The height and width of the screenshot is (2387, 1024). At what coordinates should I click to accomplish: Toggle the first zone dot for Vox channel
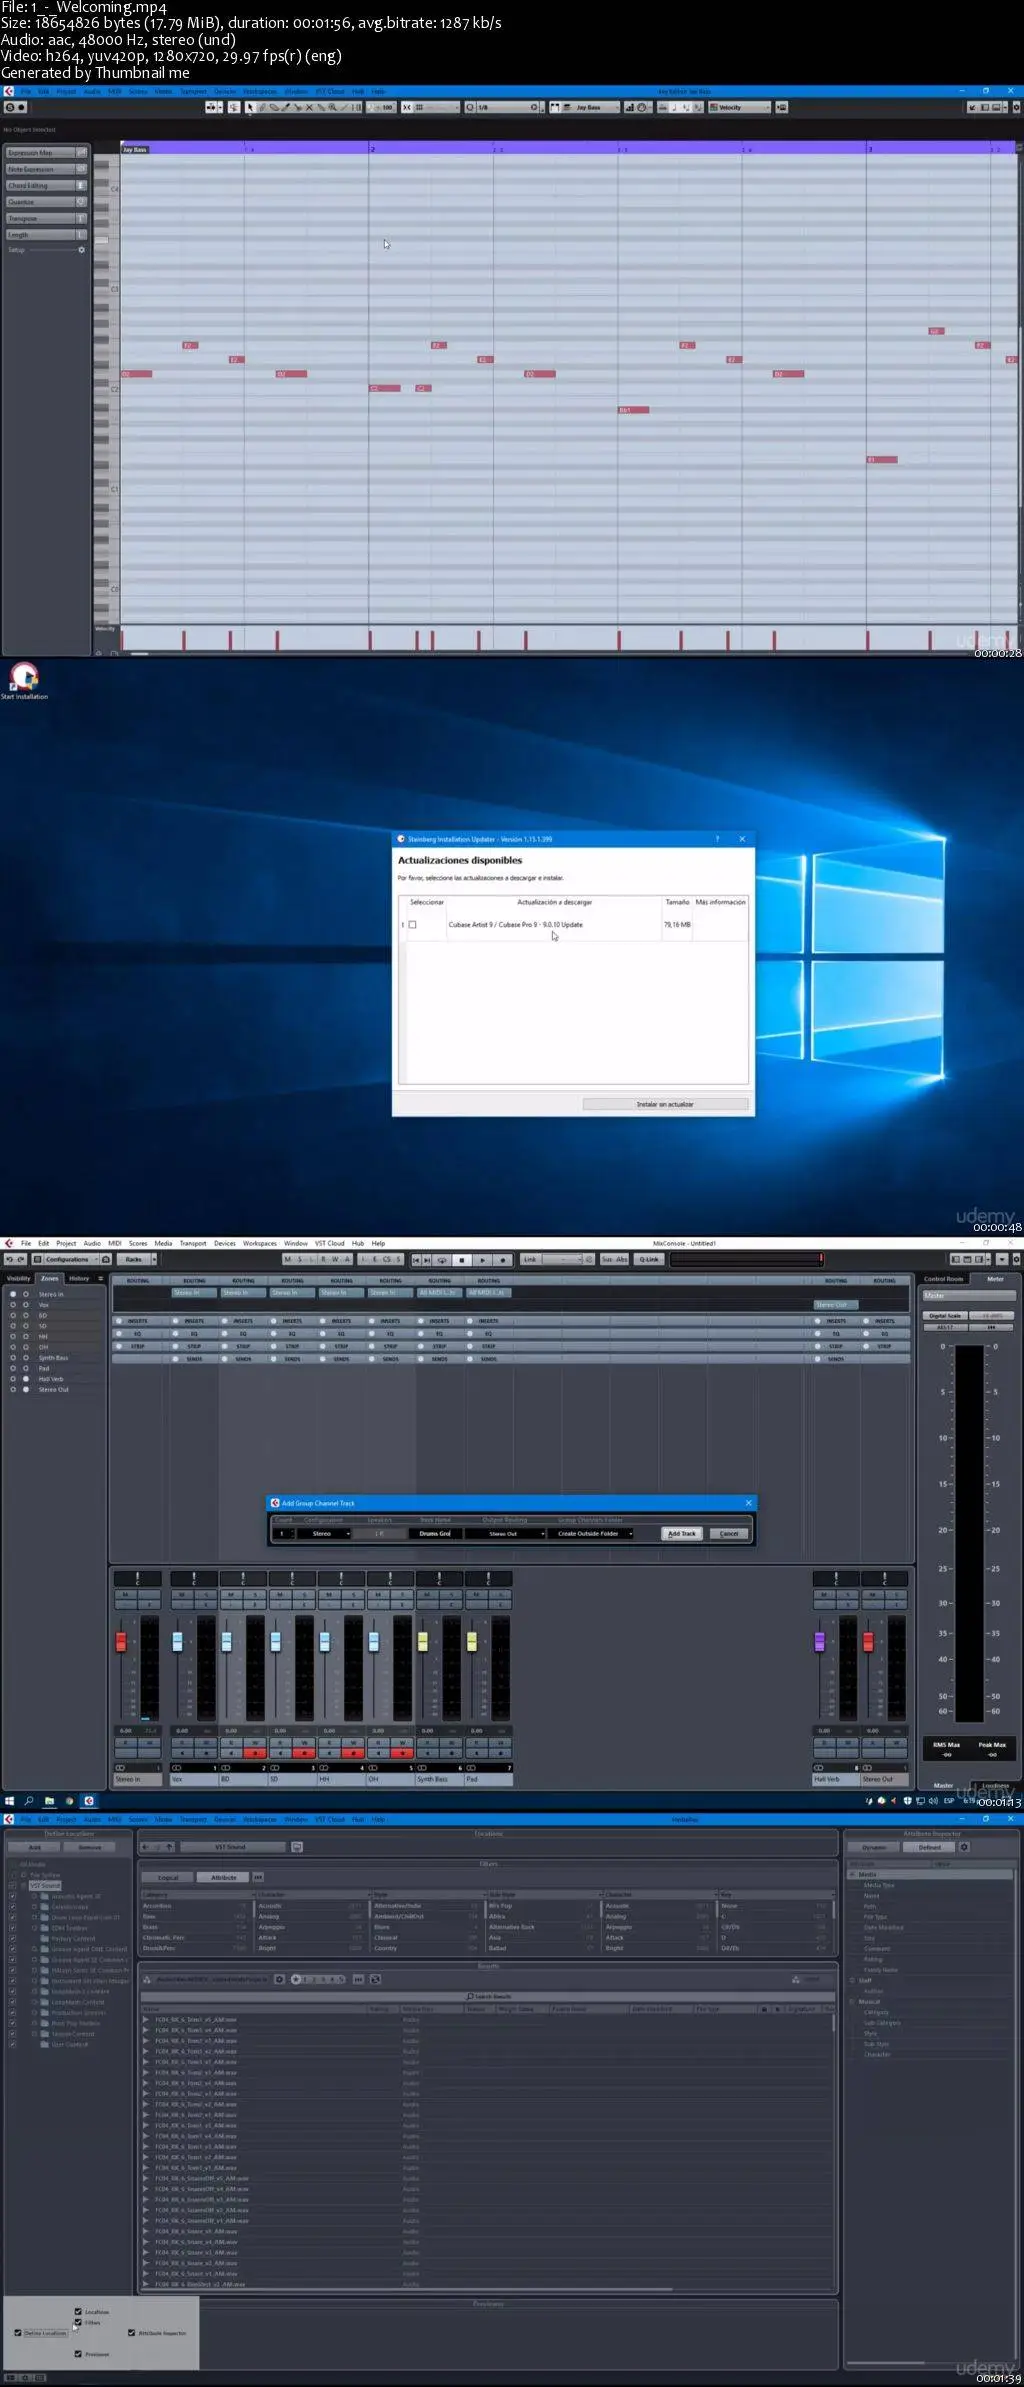coord(13,1305)
